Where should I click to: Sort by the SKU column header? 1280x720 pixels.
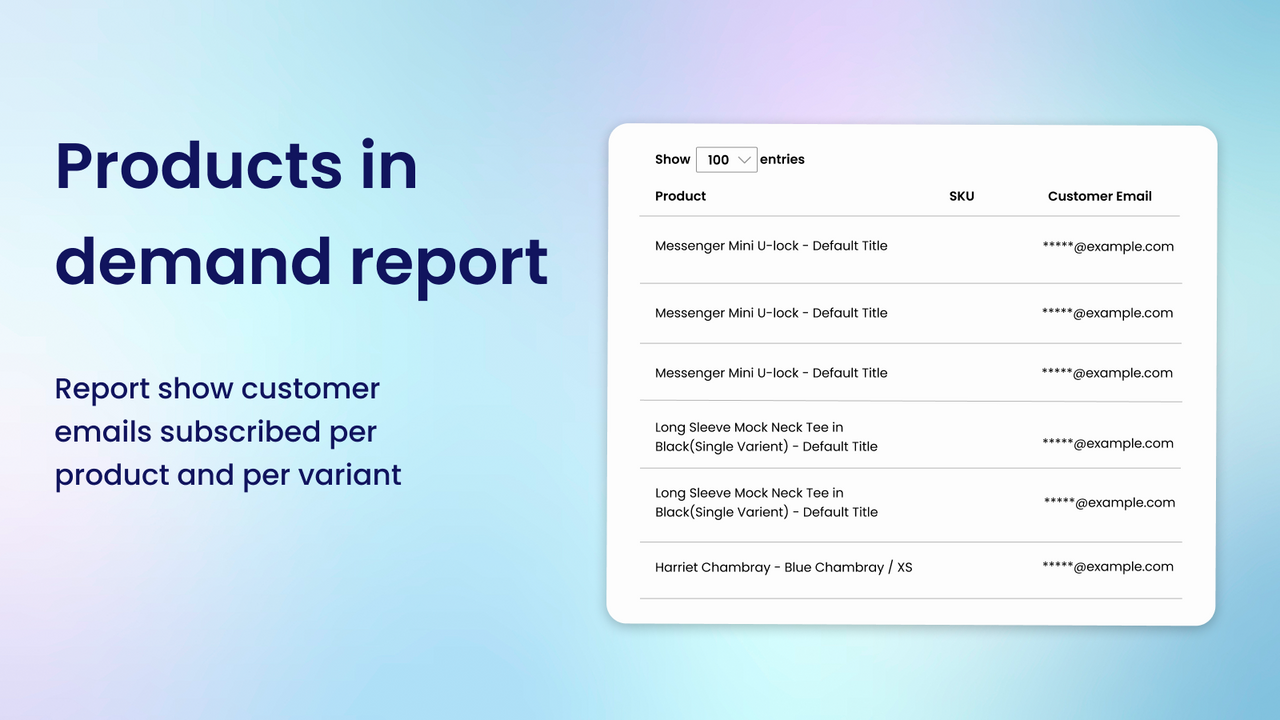[961, 196]
